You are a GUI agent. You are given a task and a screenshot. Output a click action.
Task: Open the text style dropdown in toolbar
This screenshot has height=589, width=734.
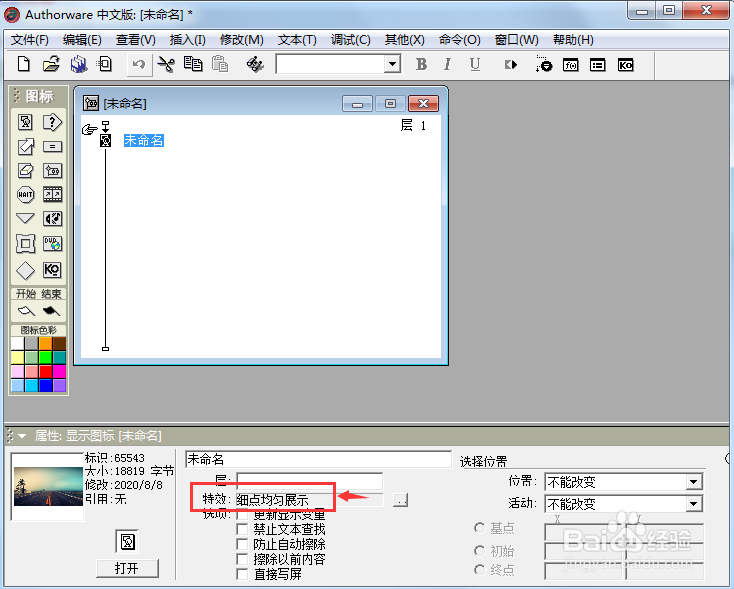click(x=392, y=64)
